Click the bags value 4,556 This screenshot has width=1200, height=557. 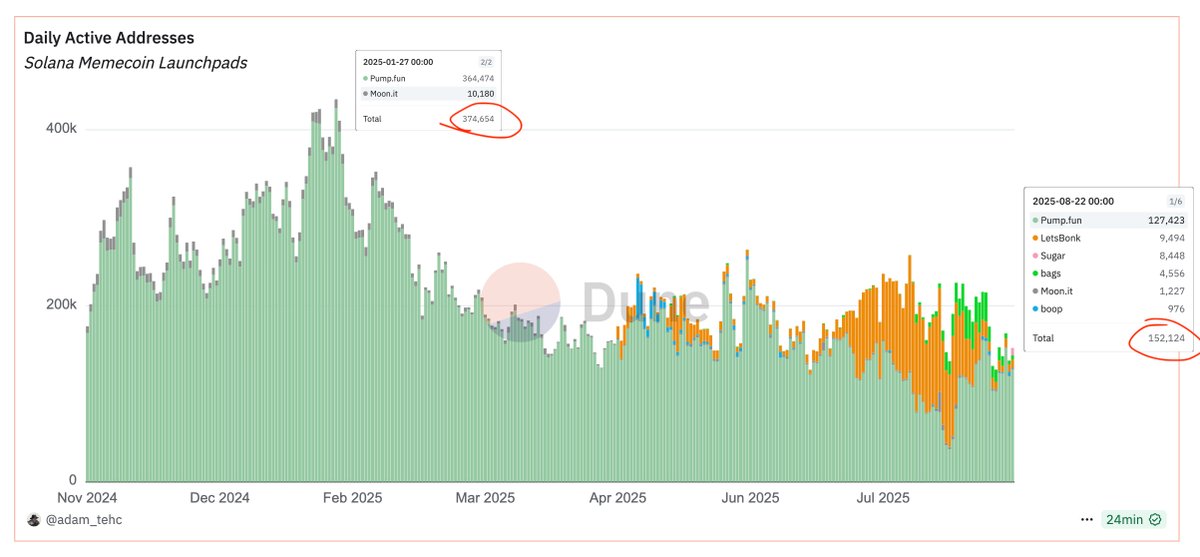[1171, 273]
